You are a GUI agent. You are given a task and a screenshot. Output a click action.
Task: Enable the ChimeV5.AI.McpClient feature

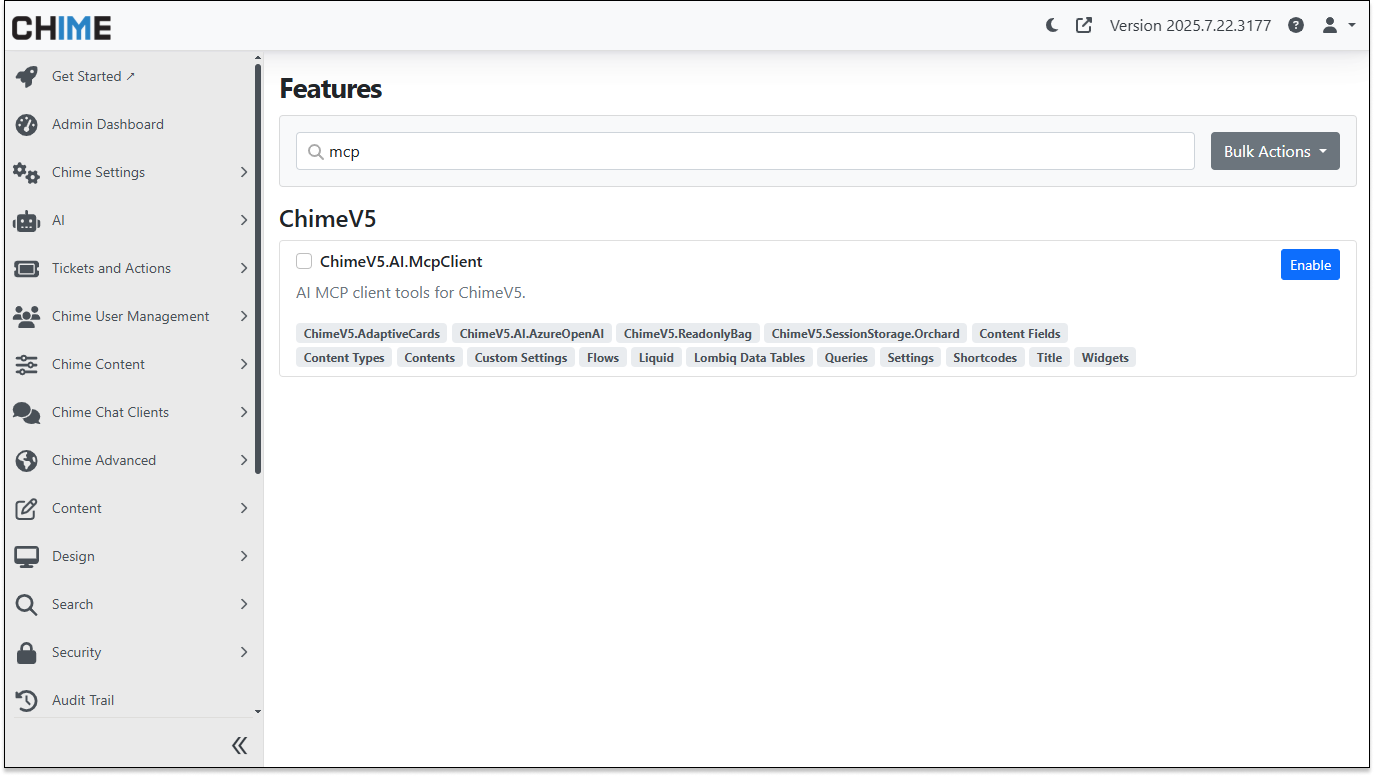tap(1310, 265)
